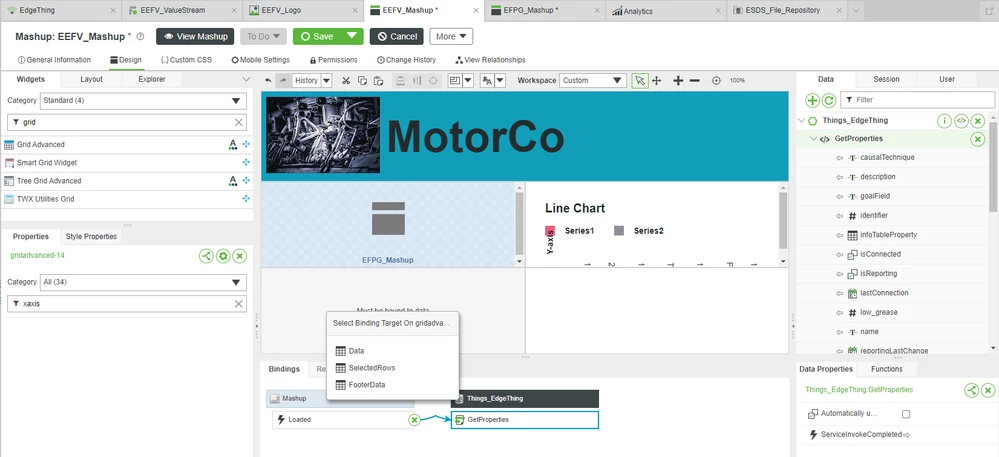The width and height of the screenshot is (999, 457).
Task: Remove the GetProperties service
Action: coord(977,139)
